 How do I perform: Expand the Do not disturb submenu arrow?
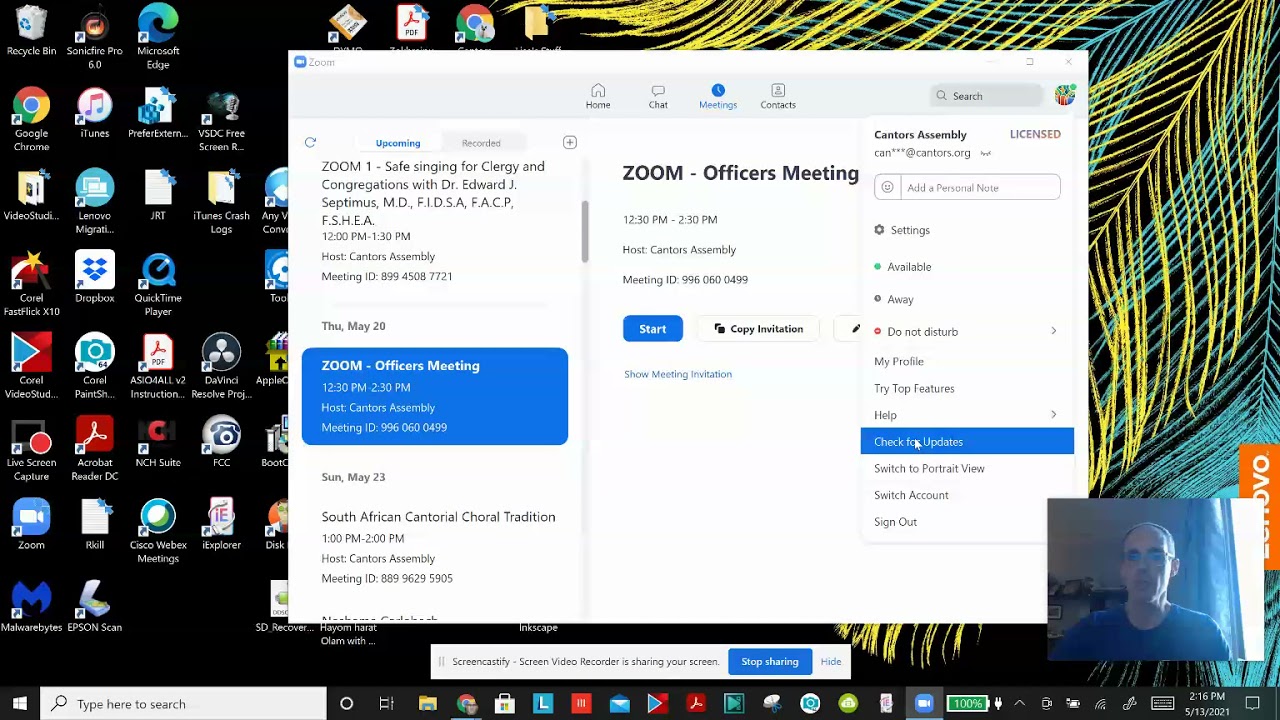[x=1053, y=331]
